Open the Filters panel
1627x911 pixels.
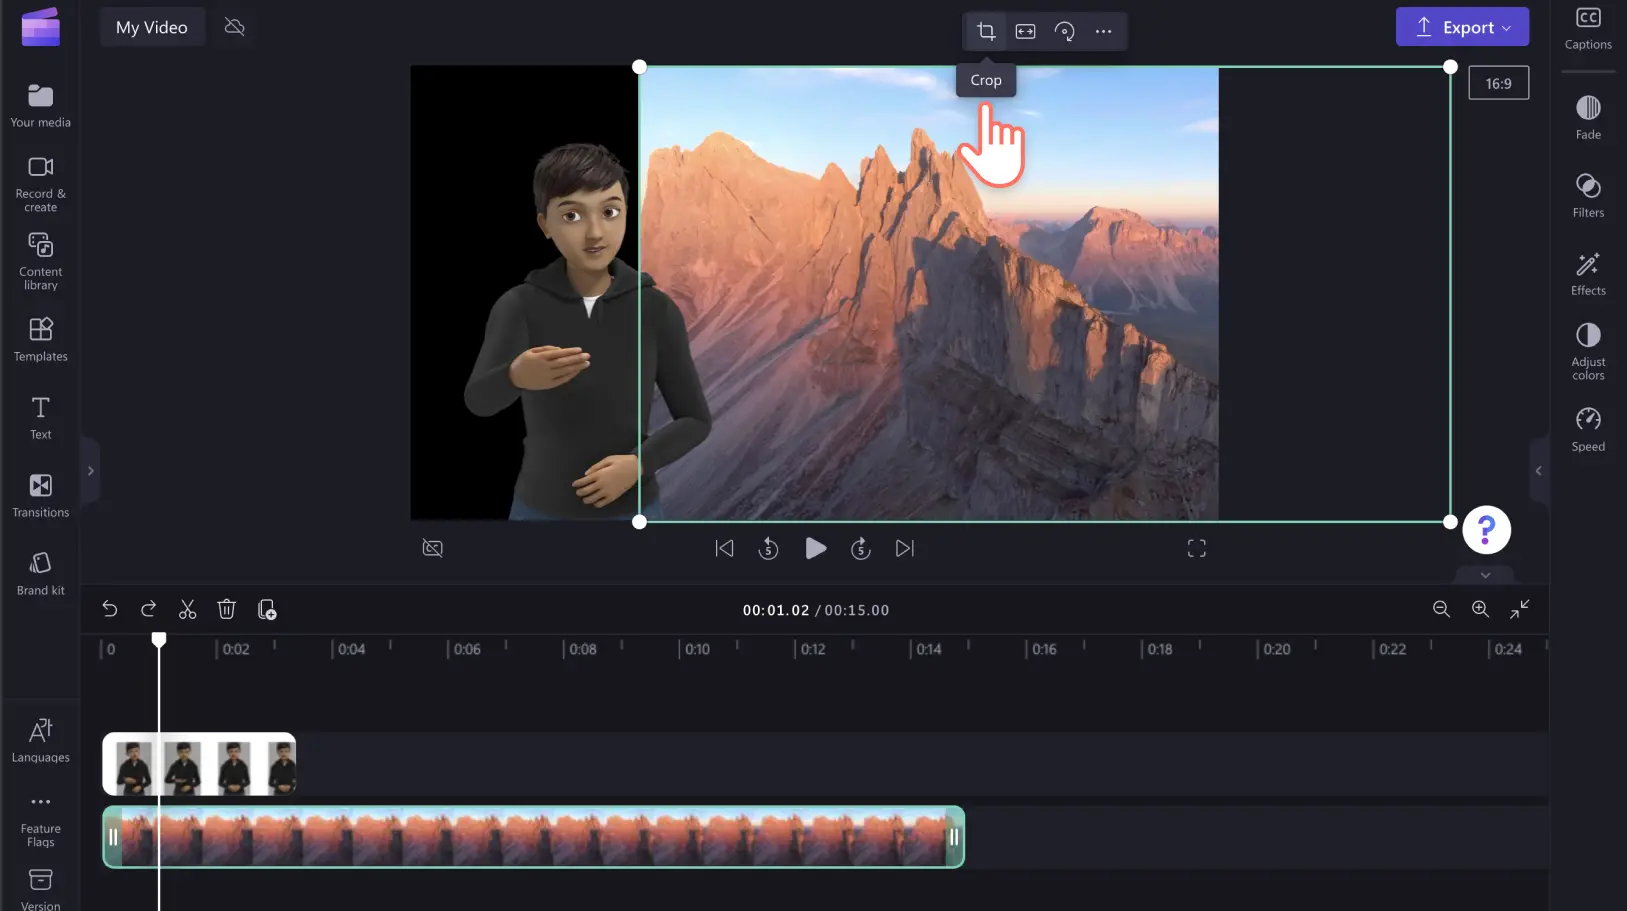tap(1588, 196)
